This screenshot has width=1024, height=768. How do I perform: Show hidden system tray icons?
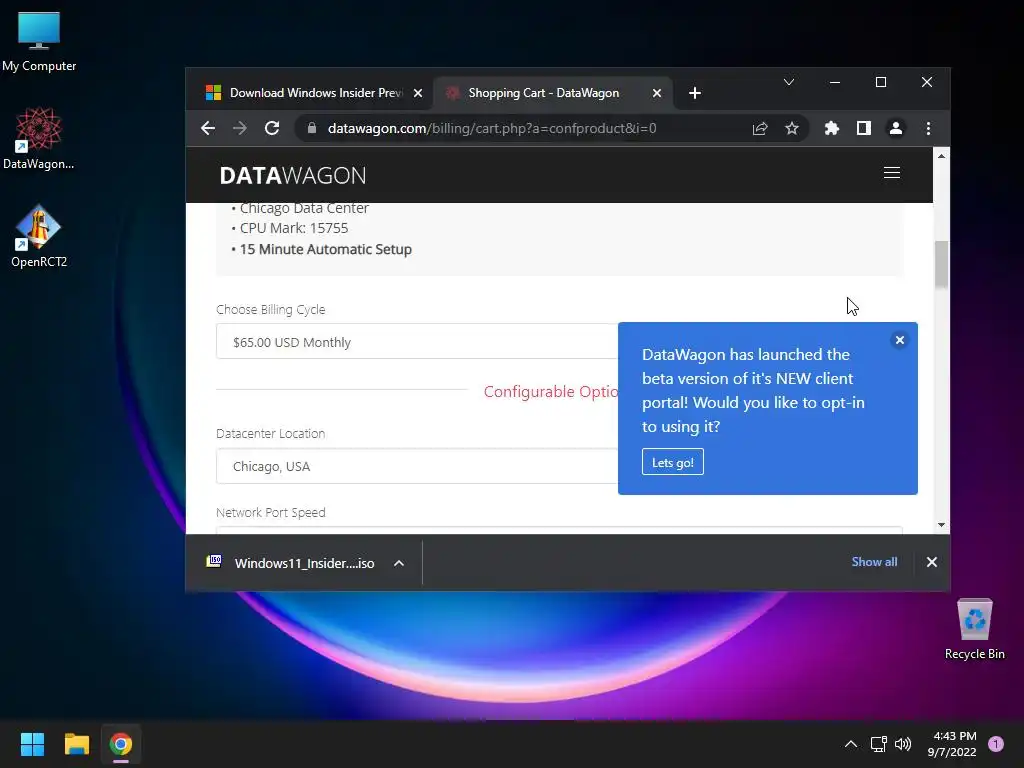[850, 744]
